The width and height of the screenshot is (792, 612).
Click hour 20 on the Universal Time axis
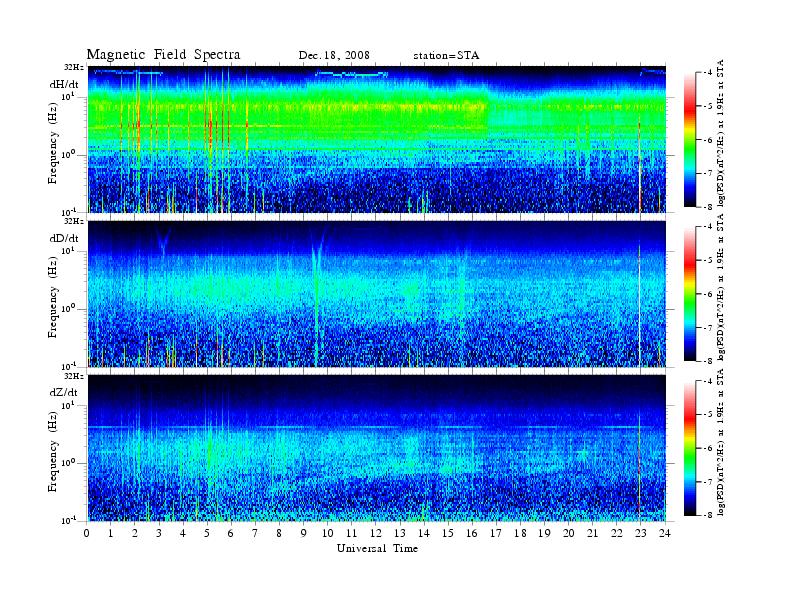(x=568, y=533)
